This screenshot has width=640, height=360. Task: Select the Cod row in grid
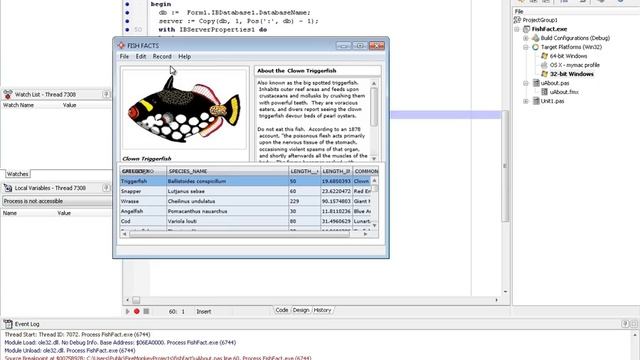click(x=245, y=221)
